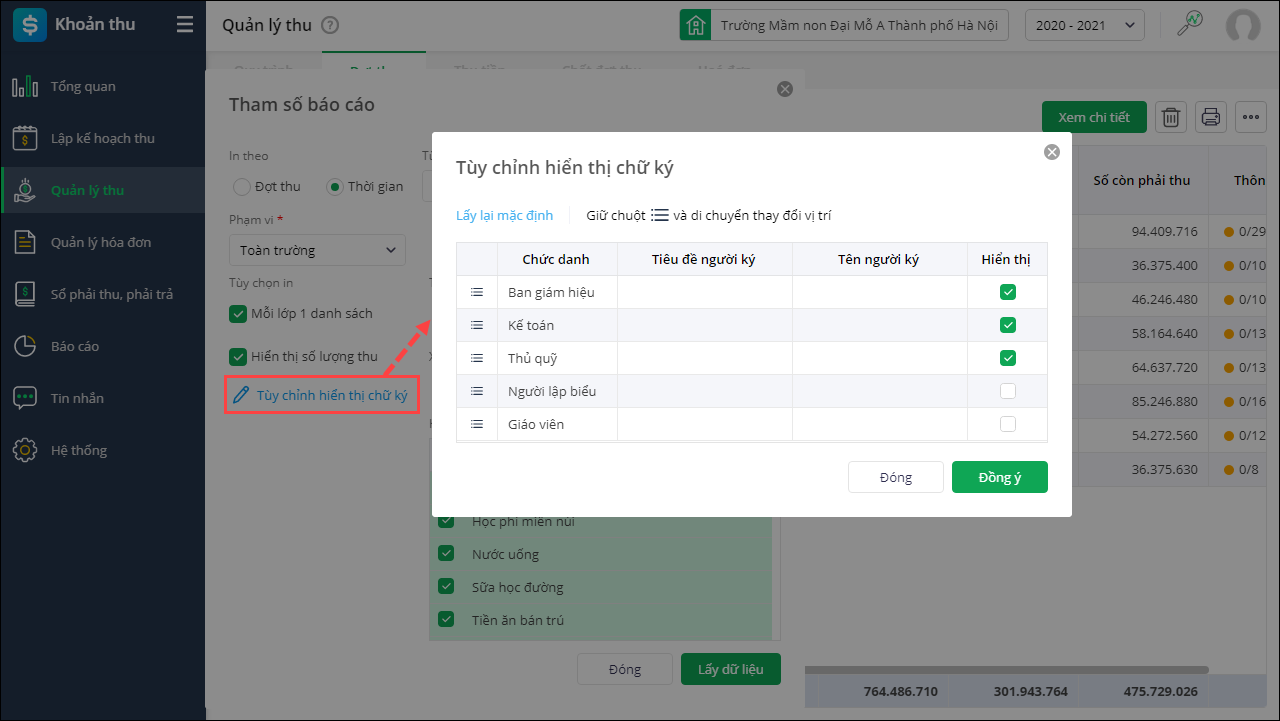The width and height of the screenshot is (1280, 721).
Task: Open the user avatar profile icon
Action: (1243, 26)
